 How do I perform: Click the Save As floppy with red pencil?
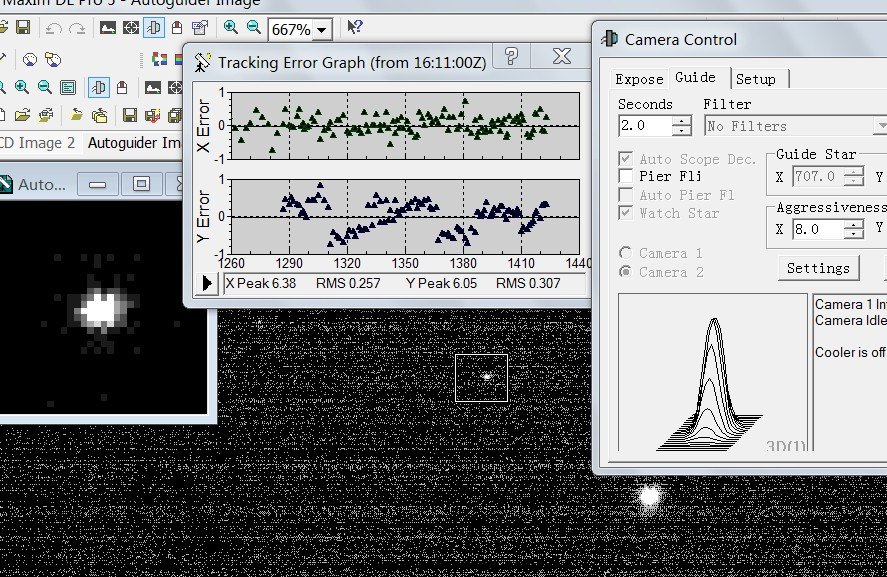152,115
